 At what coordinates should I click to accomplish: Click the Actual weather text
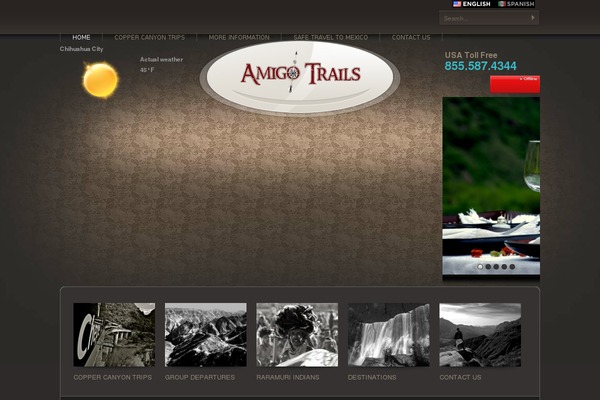(x=161, y=59)
